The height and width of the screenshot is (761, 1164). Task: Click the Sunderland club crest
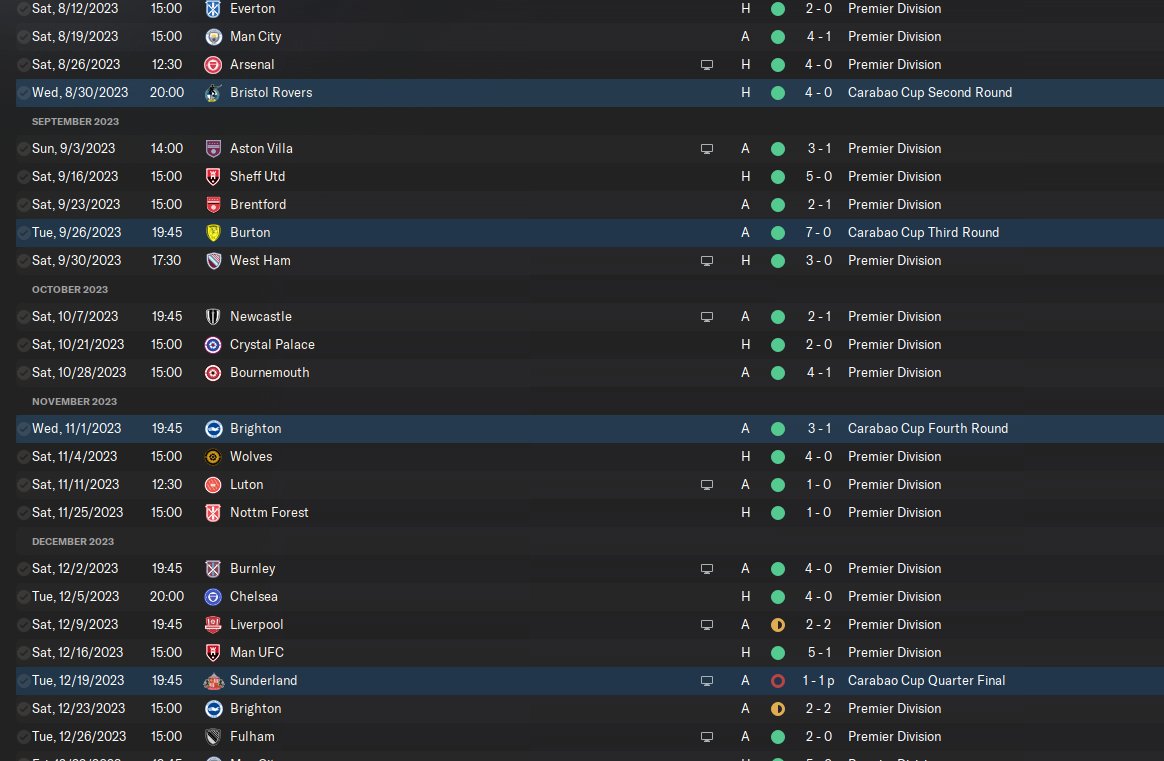click(212, 680)
